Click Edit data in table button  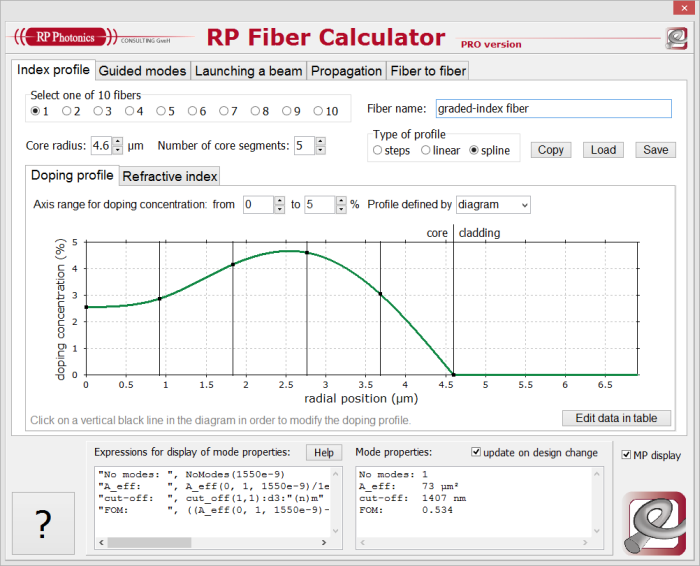click(x=617, y=418)
